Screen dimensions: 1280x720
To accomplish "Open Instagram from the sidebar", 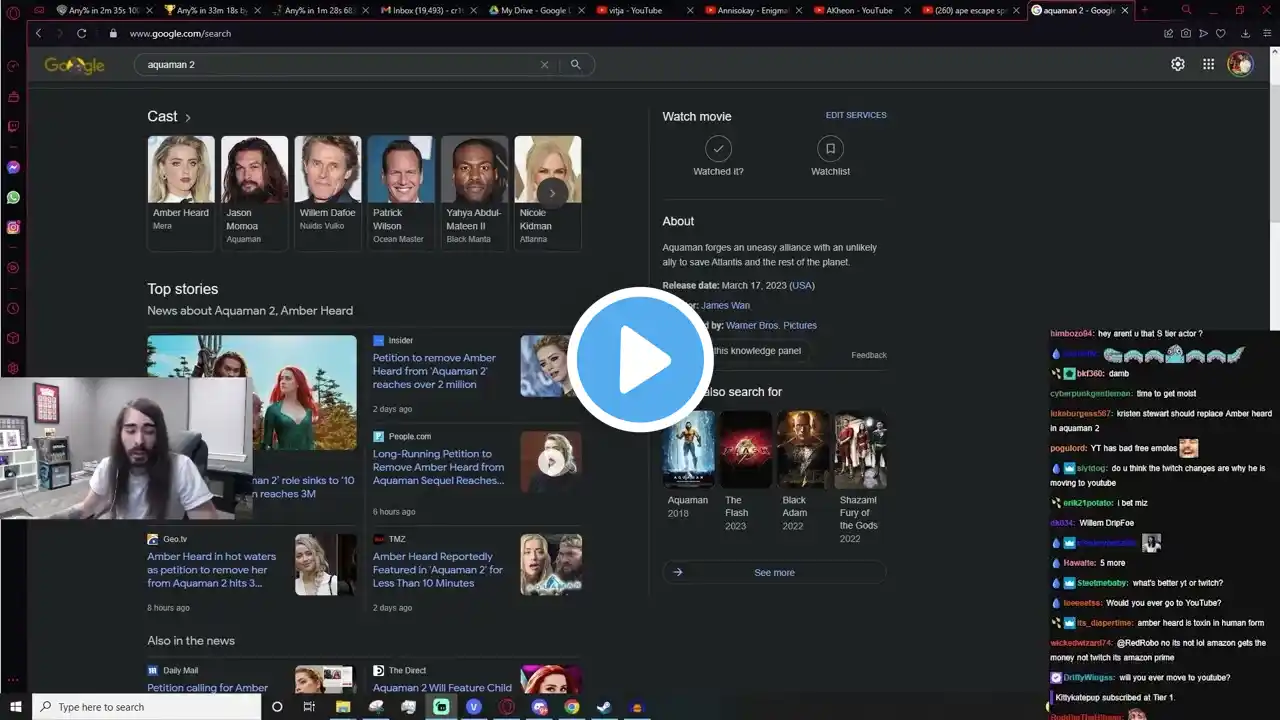I will (13, 228).
